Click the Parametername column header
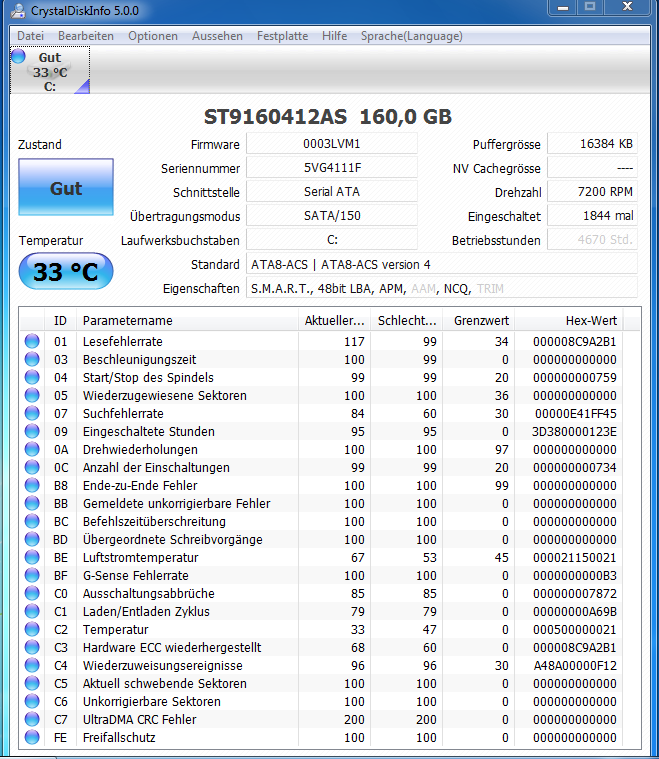Image resolution: width=659 pixels, height=759 pixels. point(187,320)
